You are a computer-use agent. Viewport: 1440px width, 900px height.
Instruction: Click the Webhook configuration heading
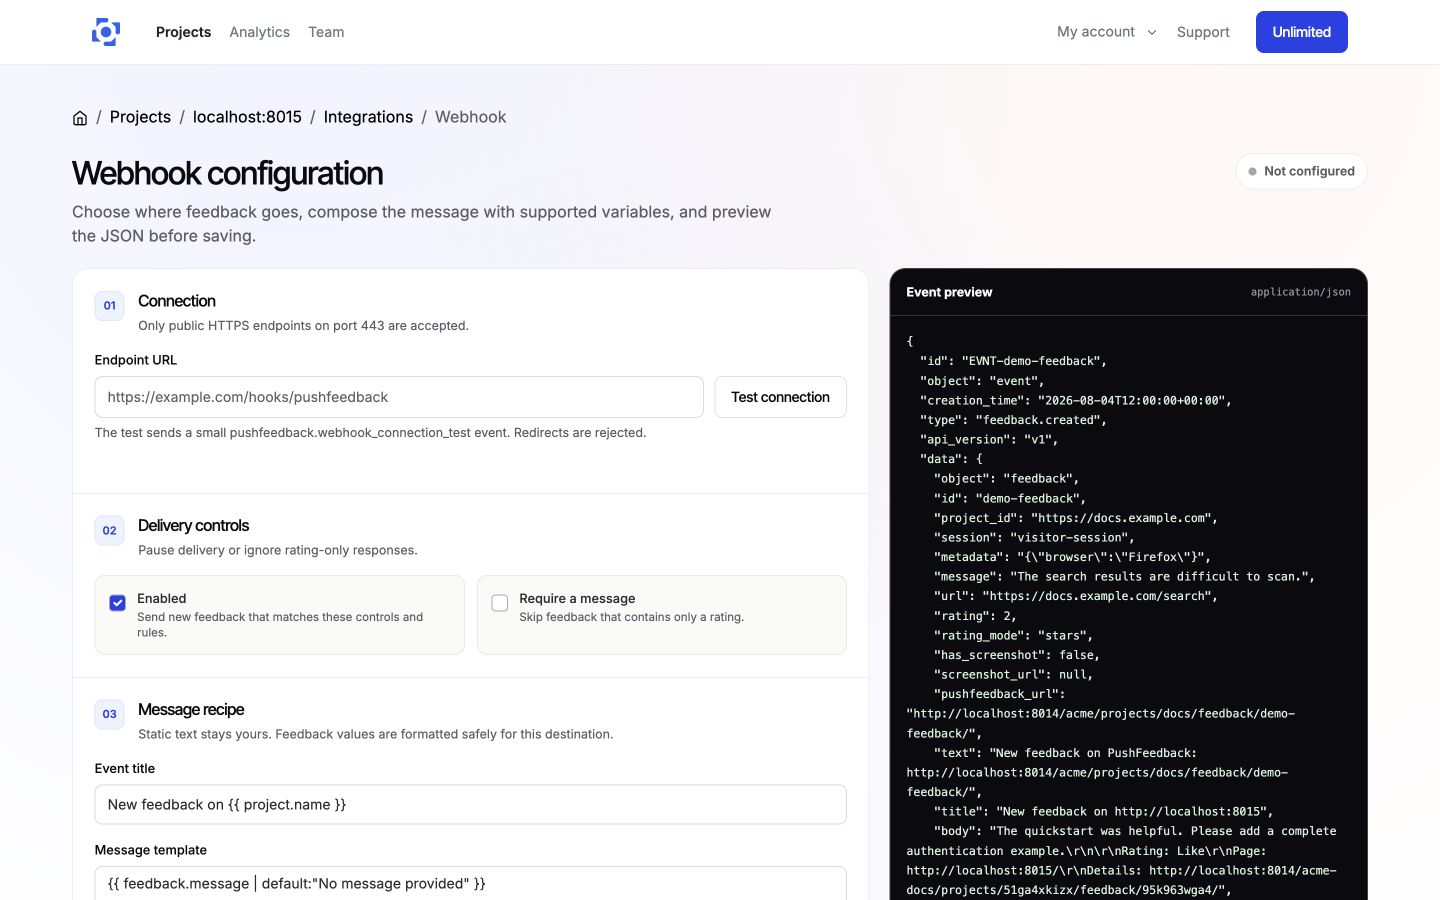227,173
